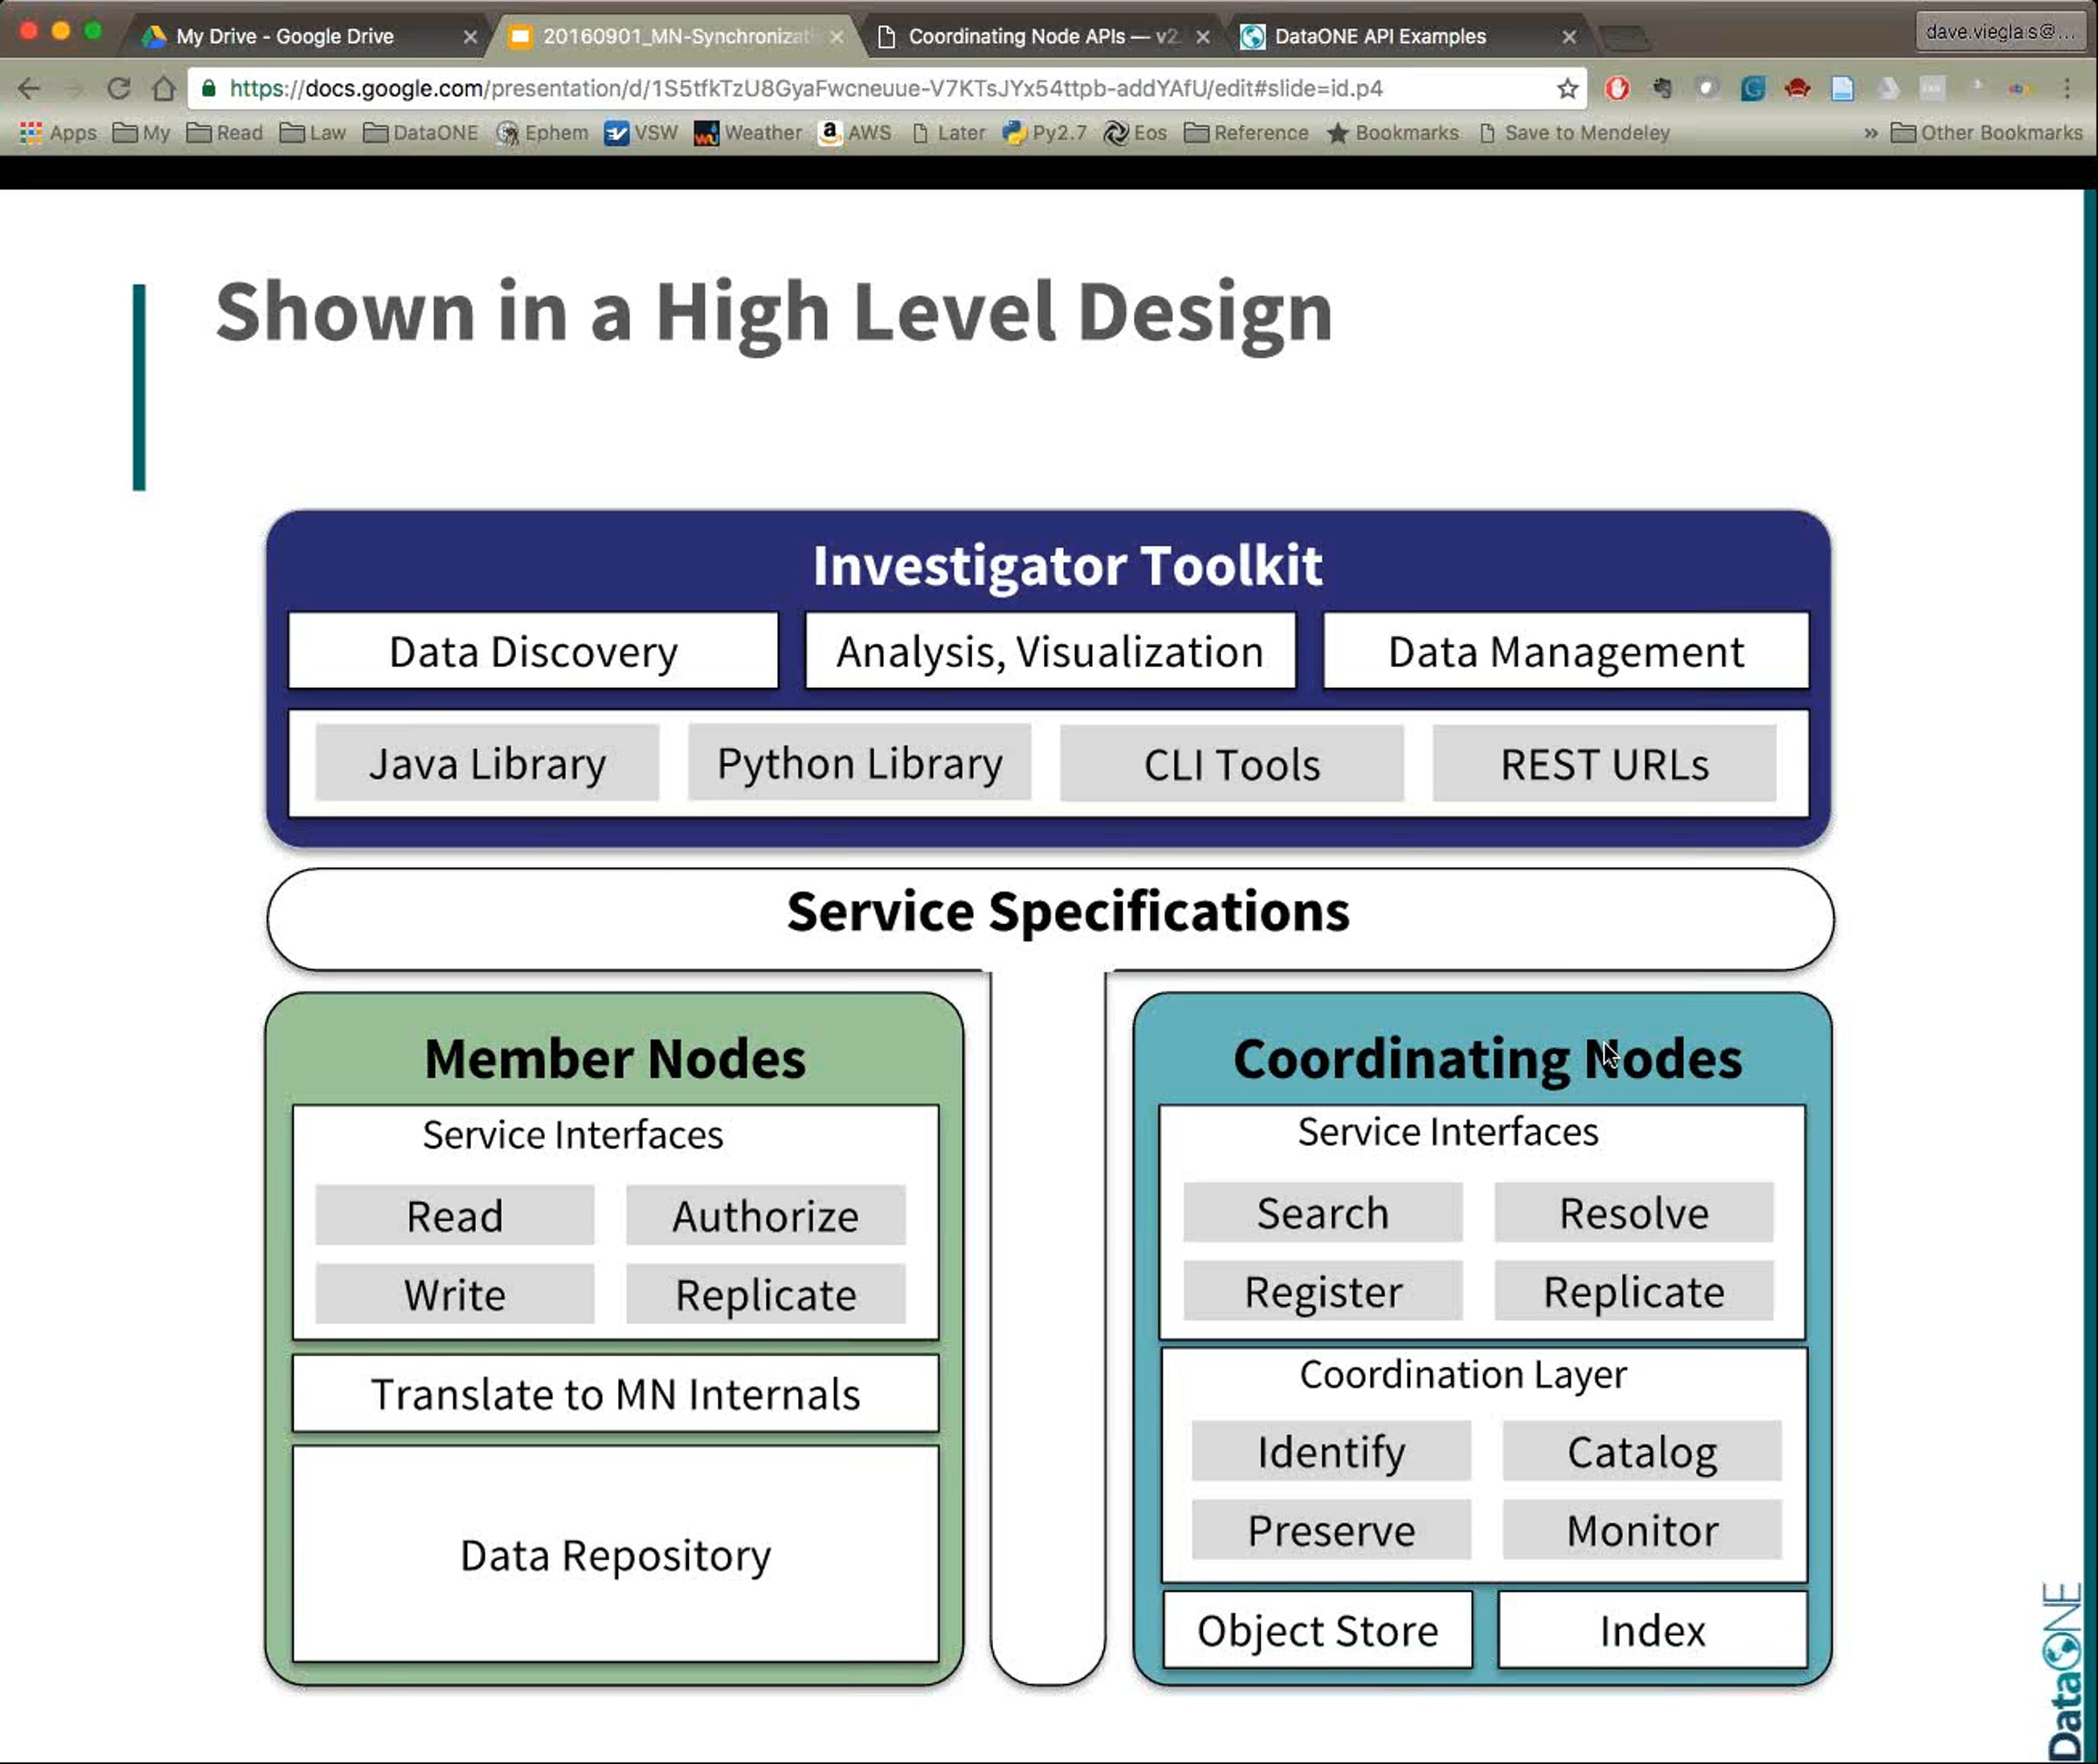Open the Other Bookmarks folder
Screen dimensions: 2098x1764
point(1987,132)
